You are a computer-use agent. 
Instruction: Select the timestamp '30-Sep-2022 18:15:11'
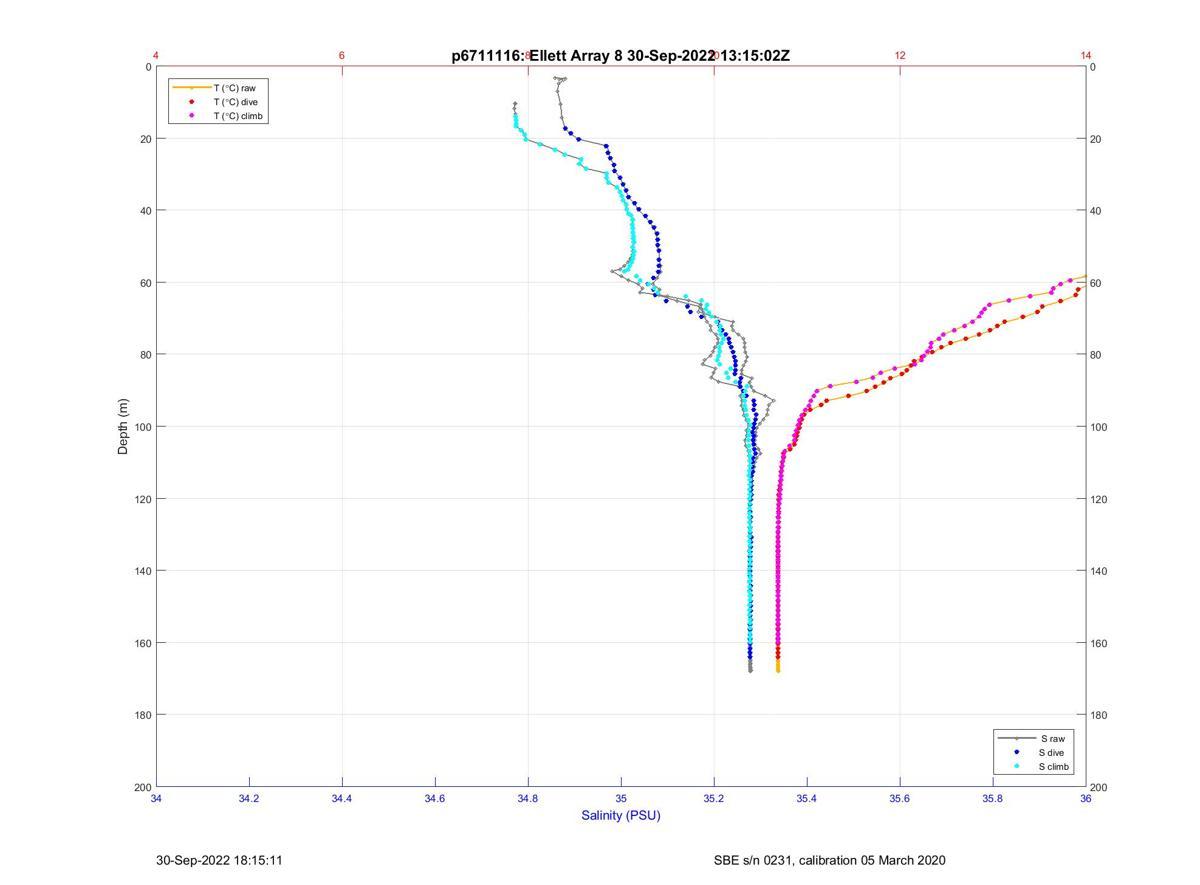tap(219, 860)
